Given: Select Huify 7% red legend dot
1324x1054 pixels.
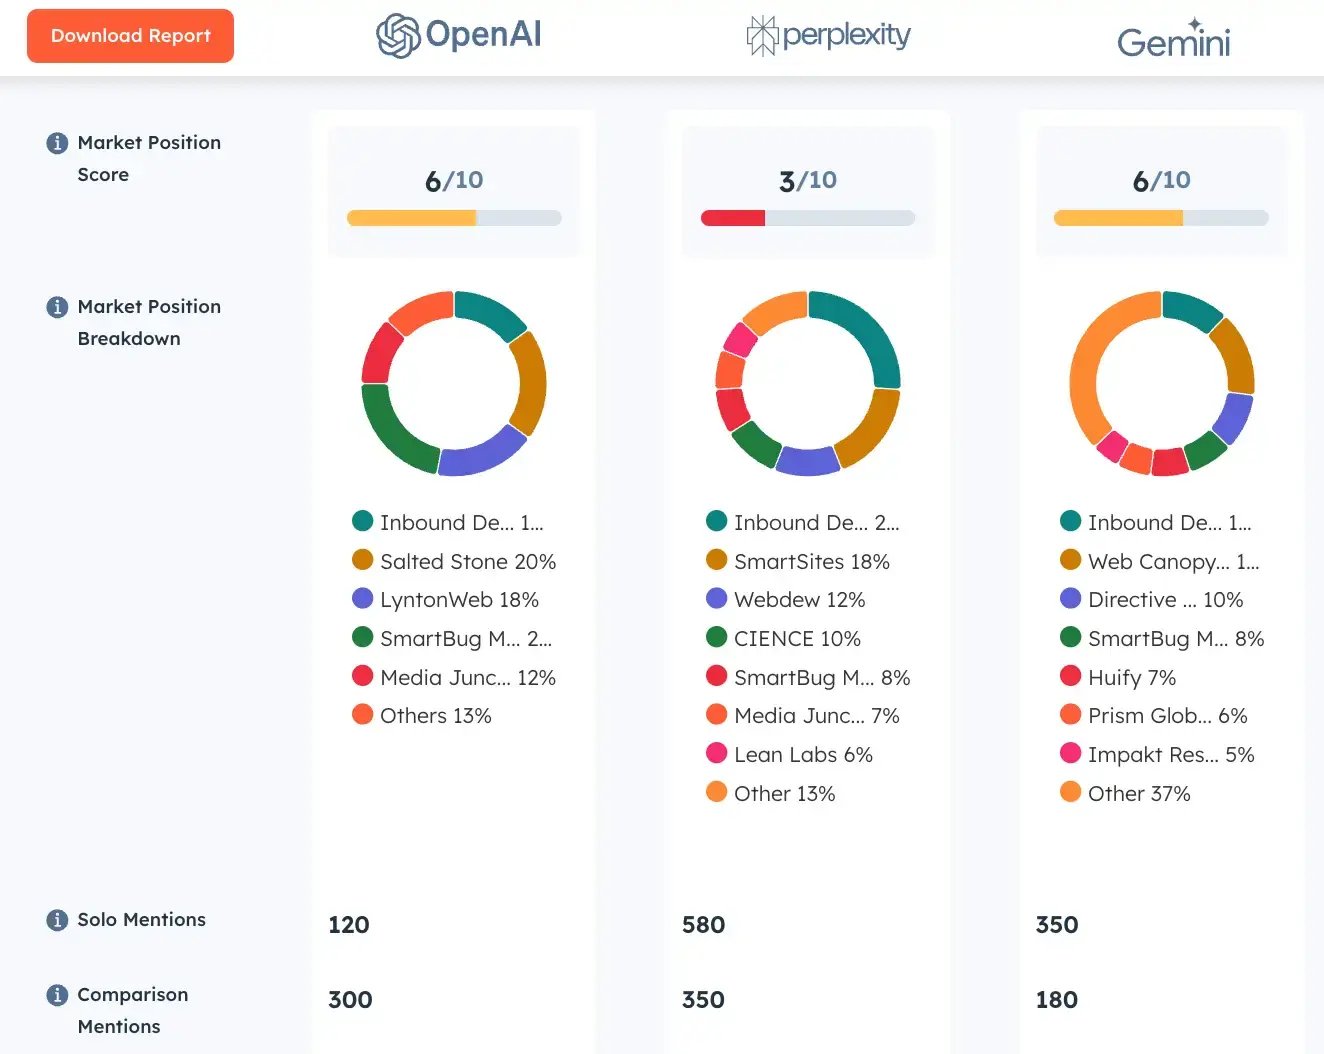Looking at the screenshot, I should tap(1070, 676).
